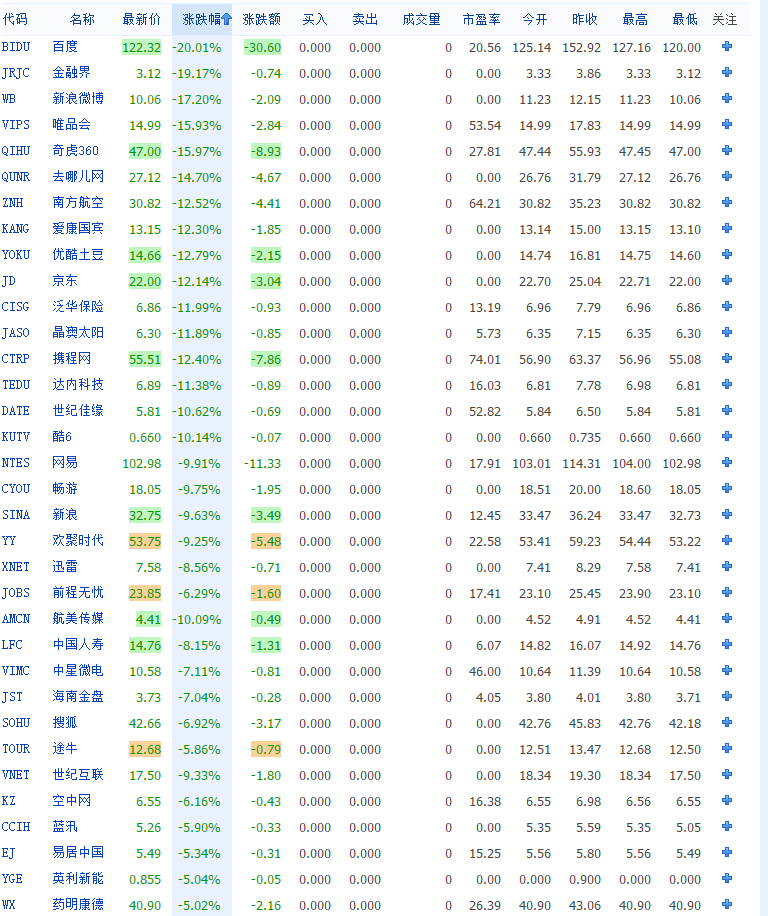Add CTRP to watchlist using plus icon
This screenshot has width=768, height=916.
(726, 359)
